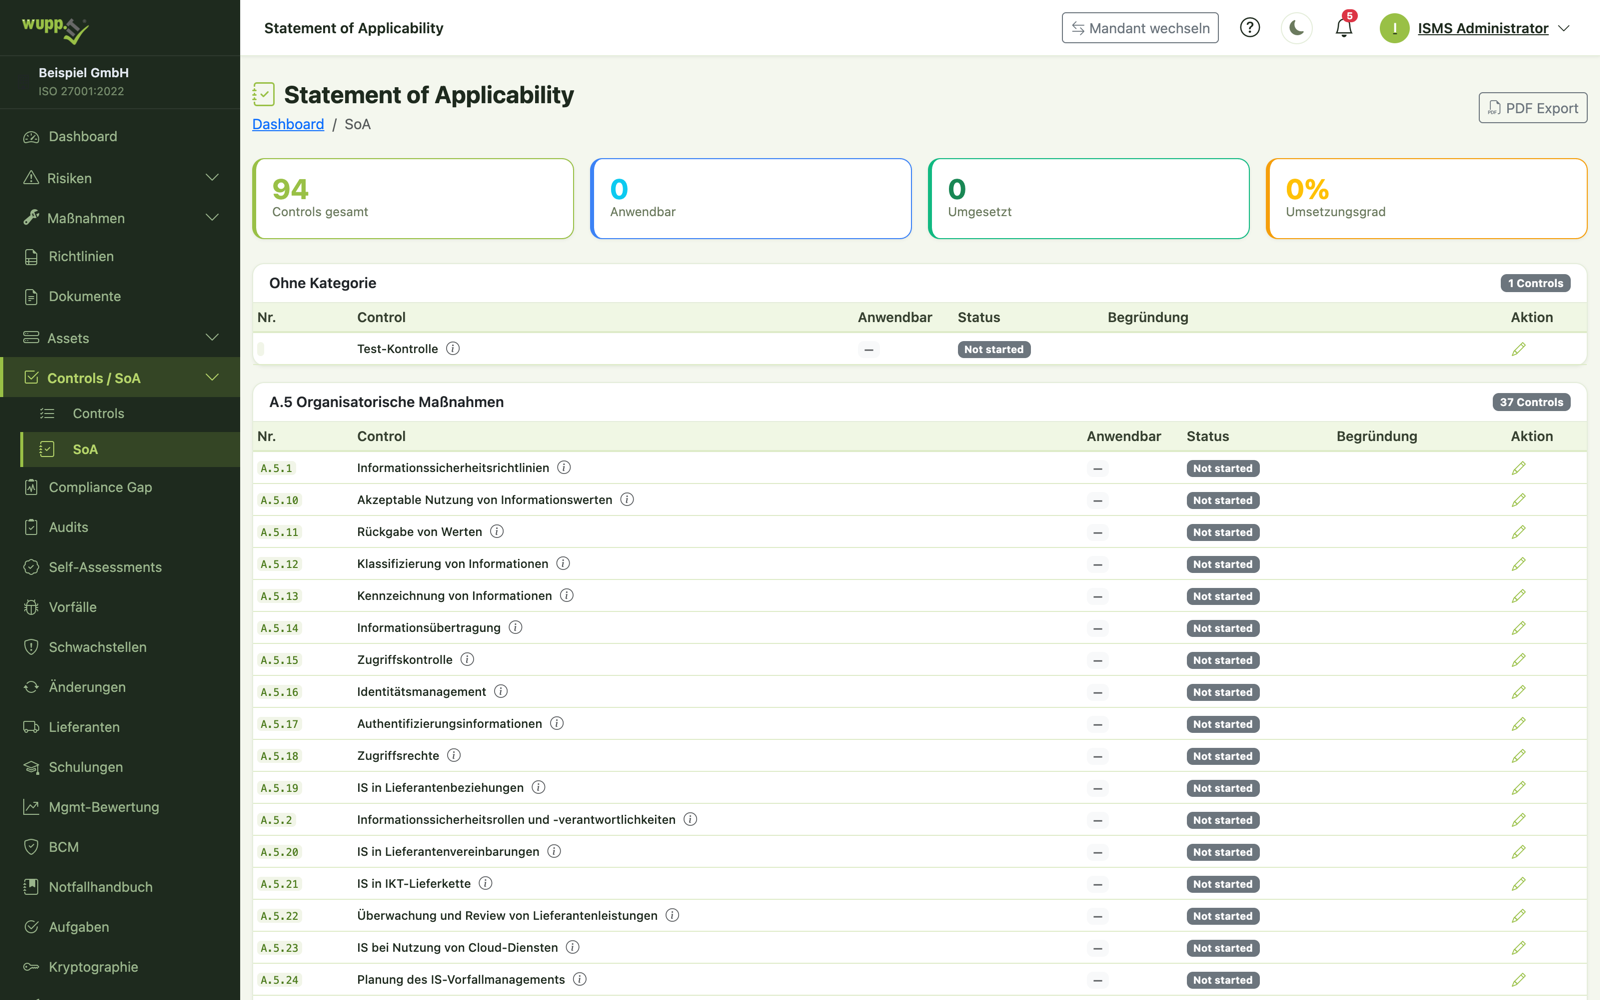Open ISMS Administrator user menu

[x=1475, y=28]
